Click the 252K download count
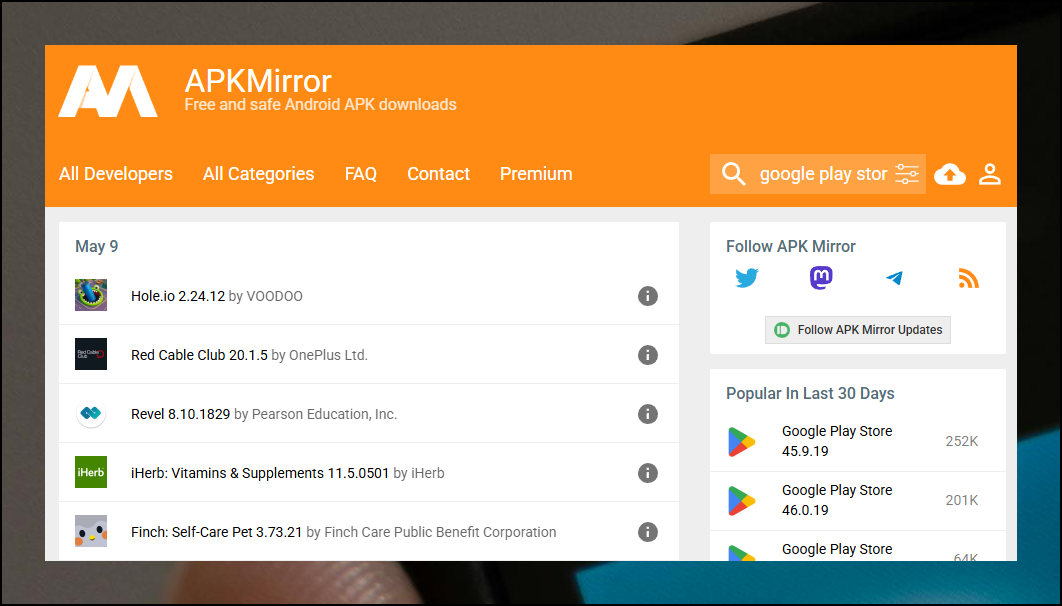 (962, 441)
